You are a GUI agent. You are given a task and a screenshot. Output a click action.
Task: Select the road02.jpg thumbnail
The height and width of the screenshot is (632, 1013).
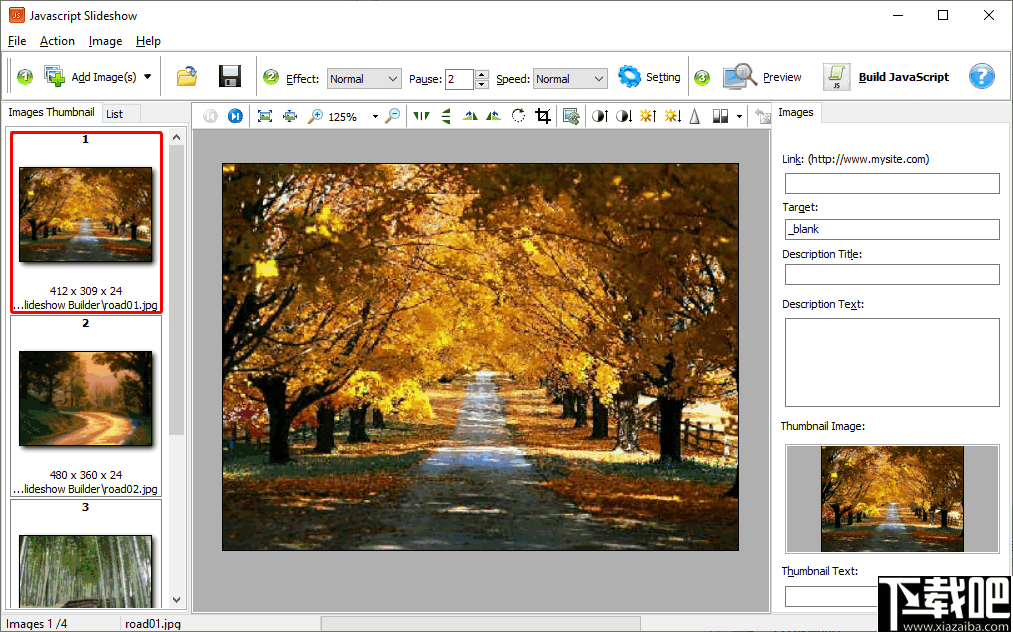[x=86, y=398]
